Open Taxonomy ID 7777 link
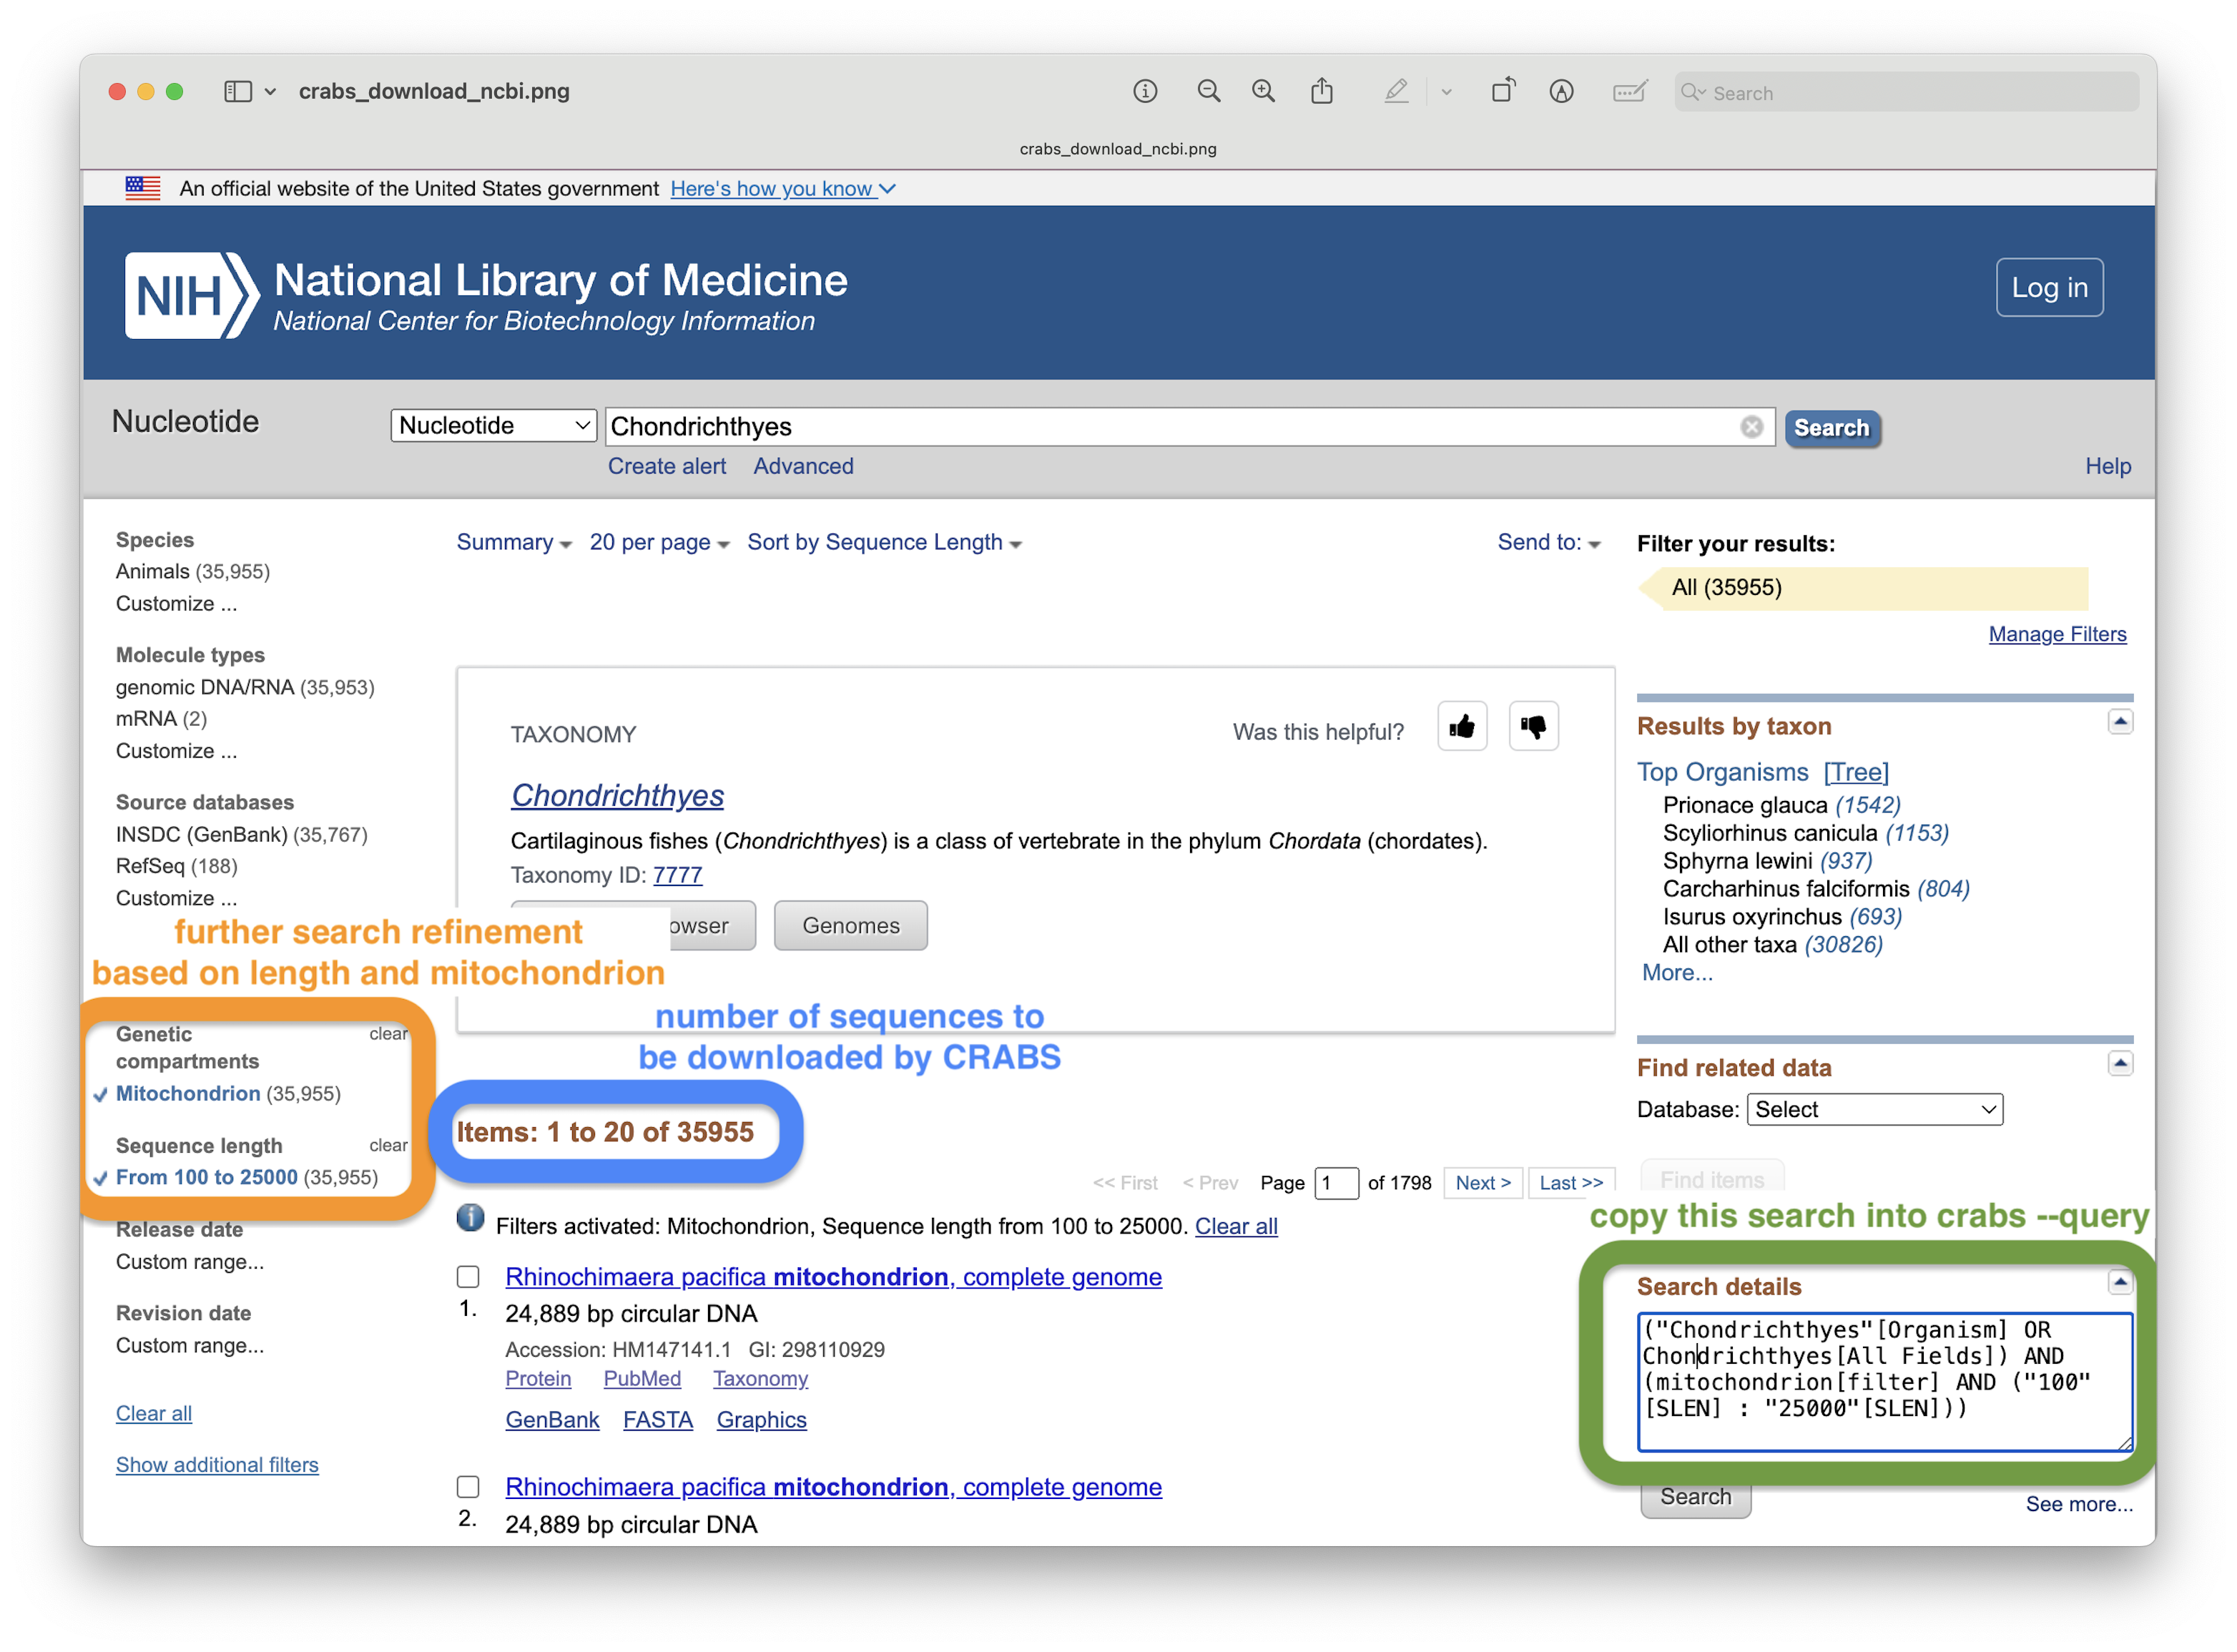Screen dimensions: 2237x1652 [x=677, y=875]
